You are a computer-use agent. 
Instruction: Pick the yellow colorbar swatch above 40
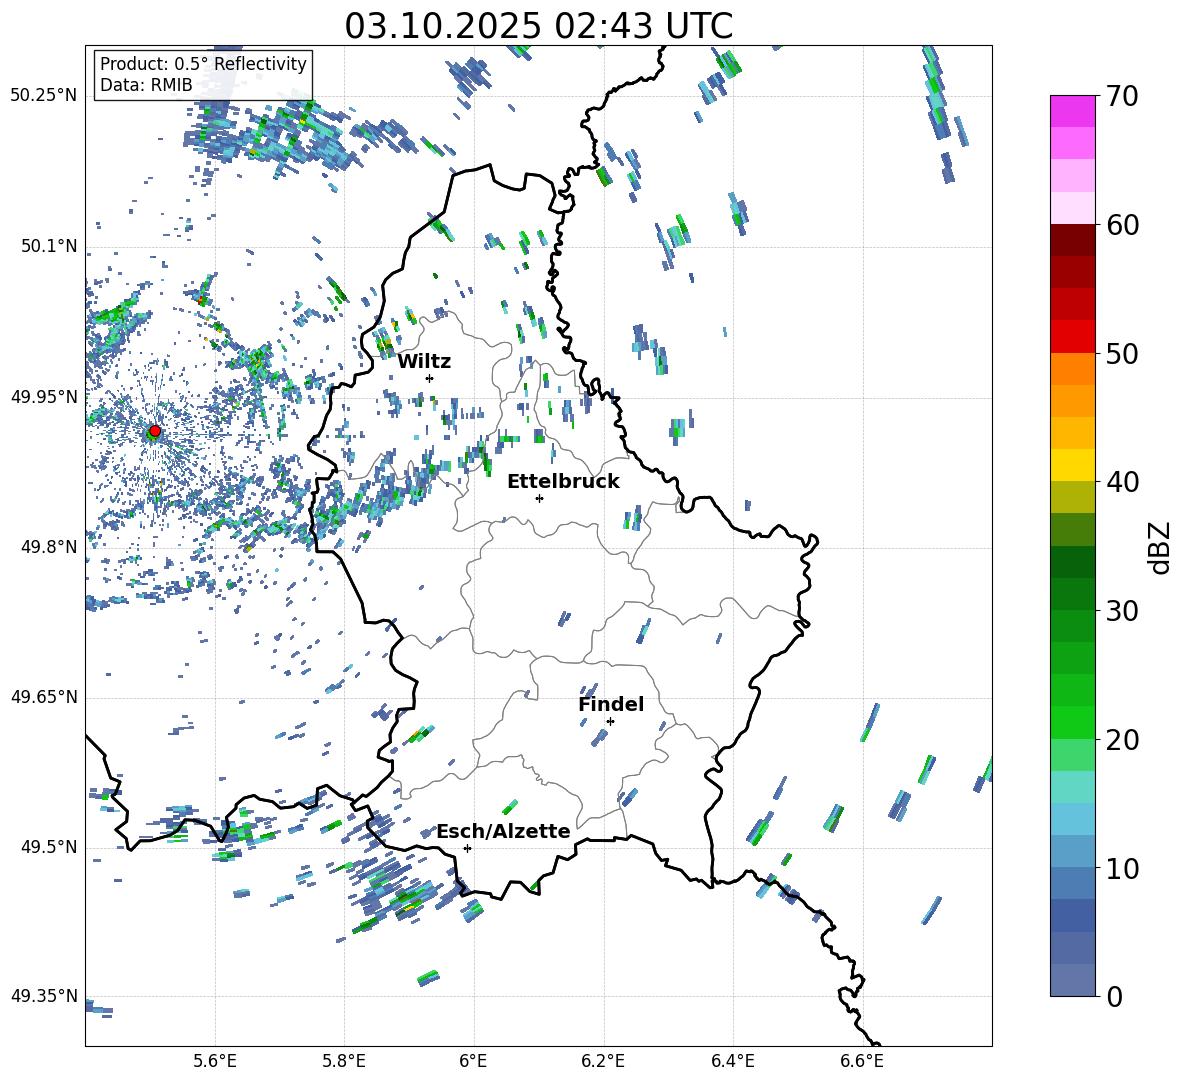tap(1073, 465)
